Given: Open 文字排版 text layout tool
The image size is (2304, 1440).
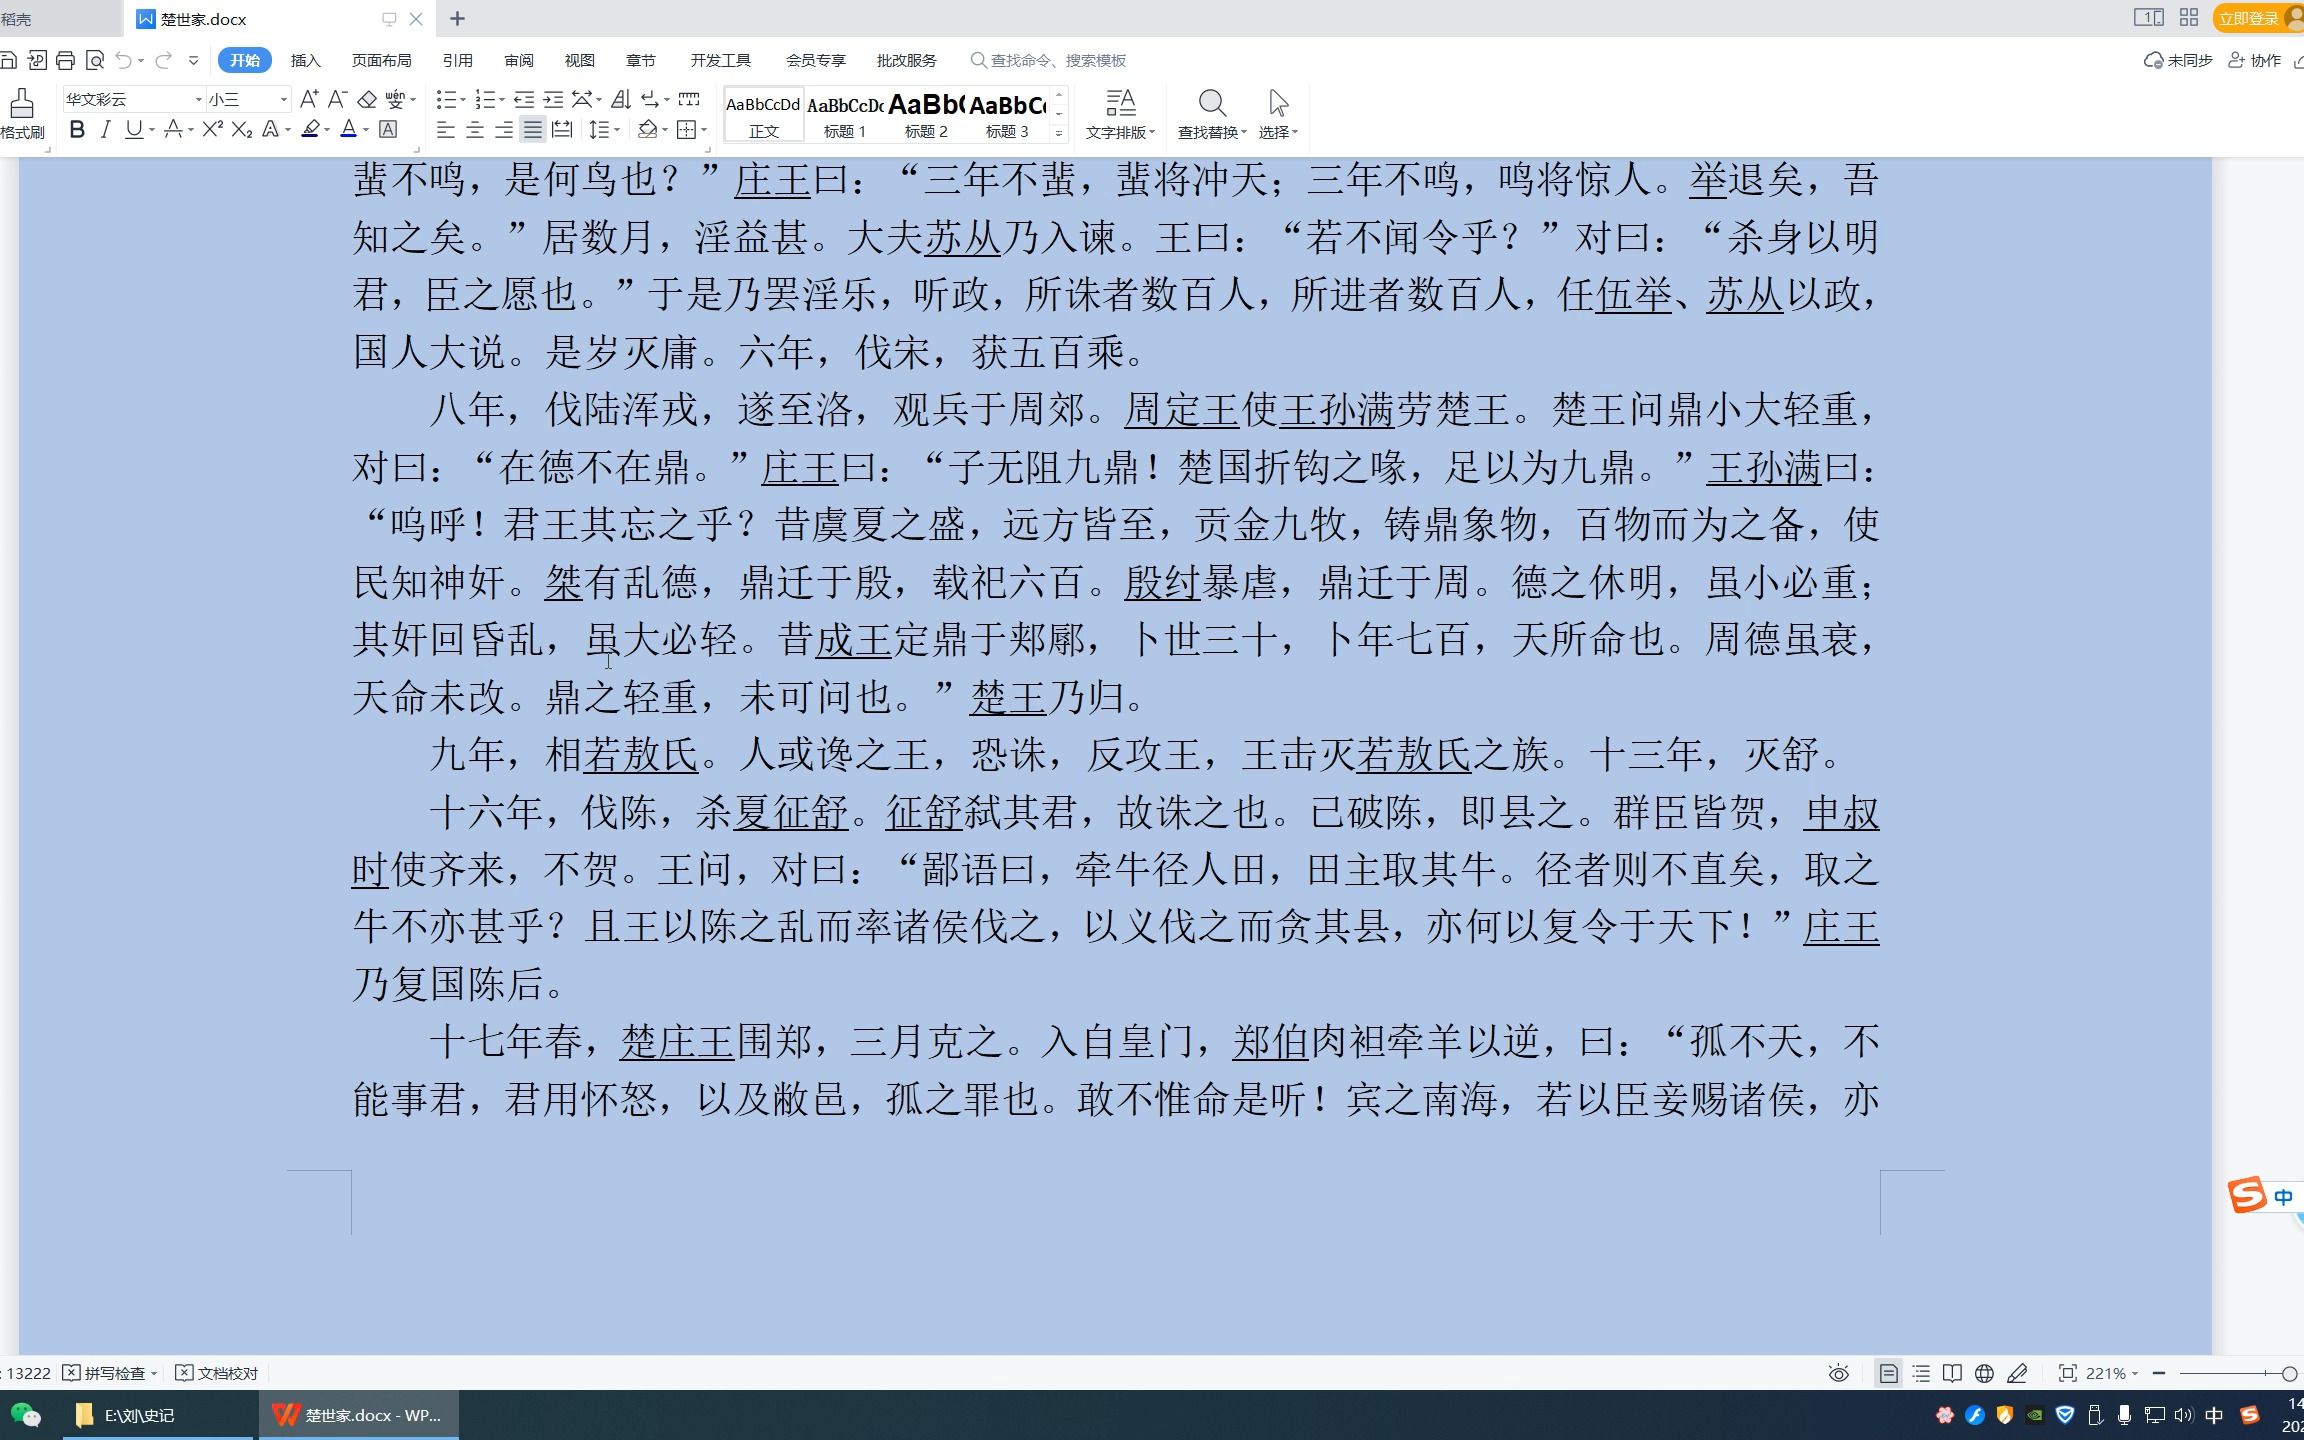Looking at the screenshot, I should [1121, 113].
